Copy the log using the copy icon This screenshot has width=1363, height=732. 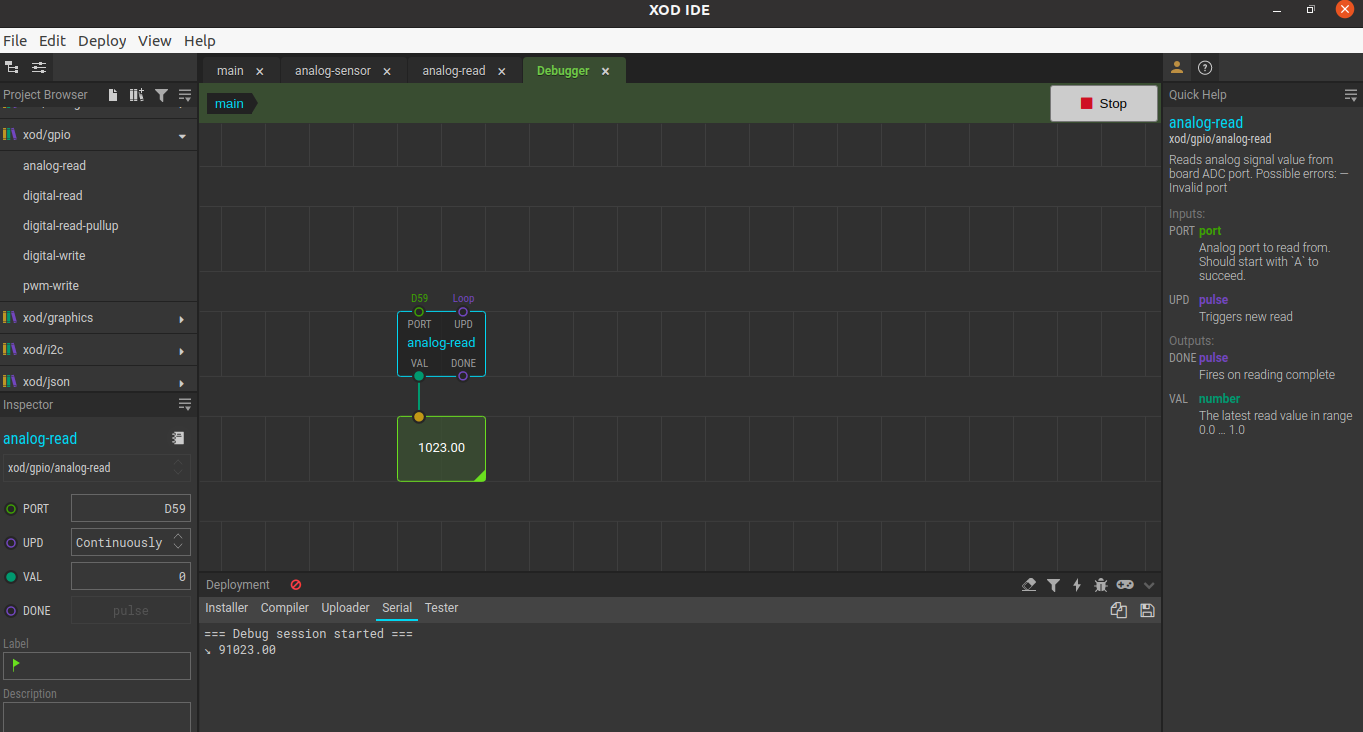pos(1119,610)
